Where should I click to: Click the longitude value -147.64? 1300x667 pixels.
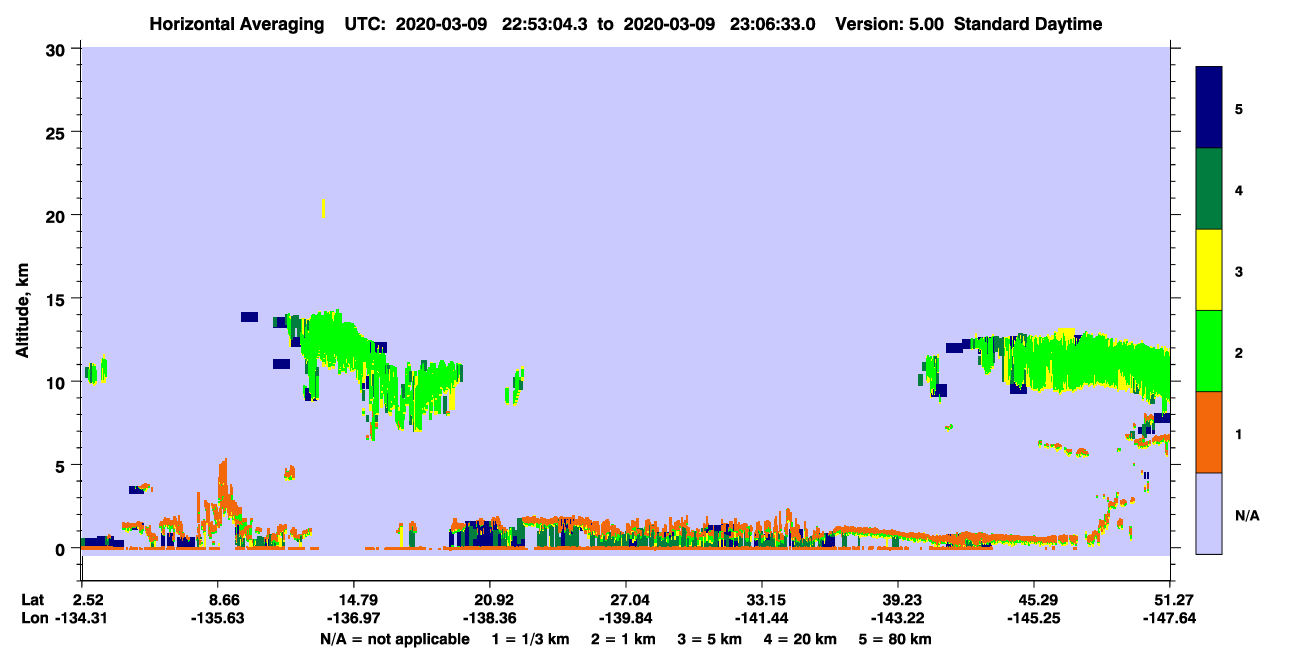coord(1170,618)
